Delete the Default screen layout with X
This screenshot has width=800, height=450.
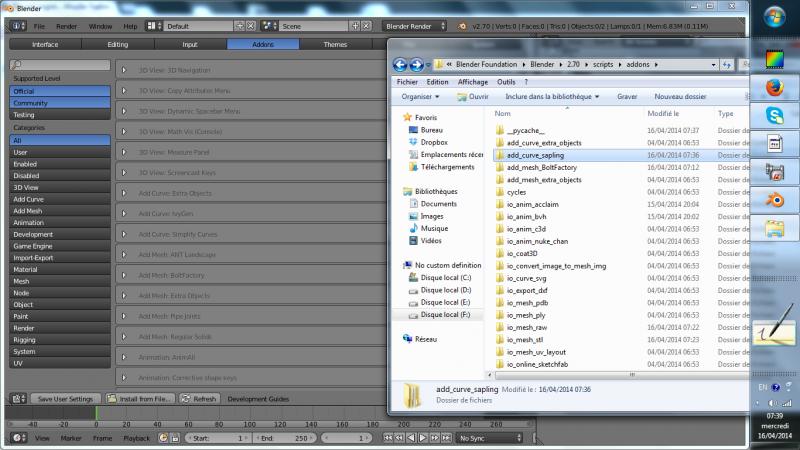(x=251, y=26)
